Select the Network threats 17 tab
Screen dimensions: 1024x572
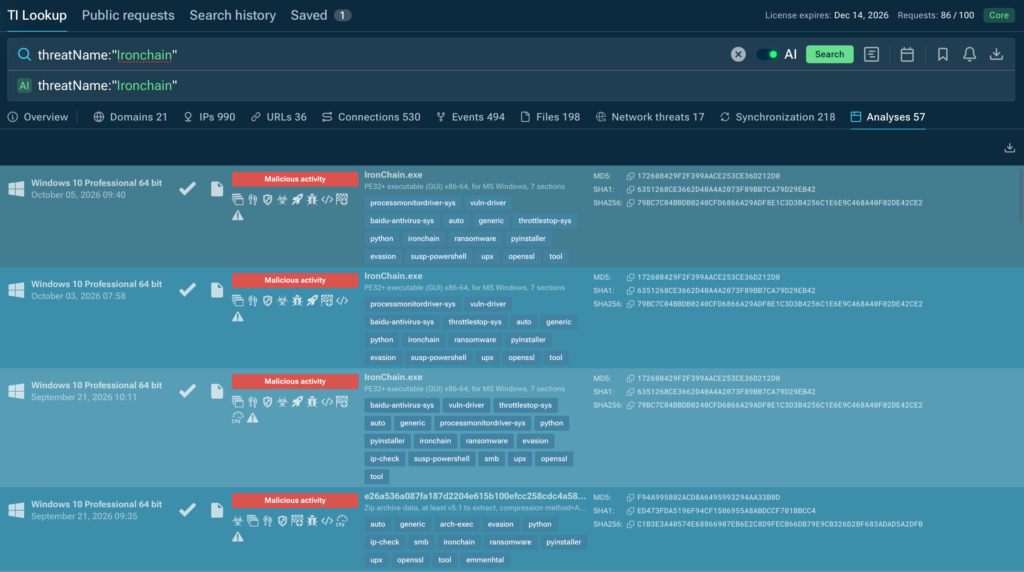650,117
